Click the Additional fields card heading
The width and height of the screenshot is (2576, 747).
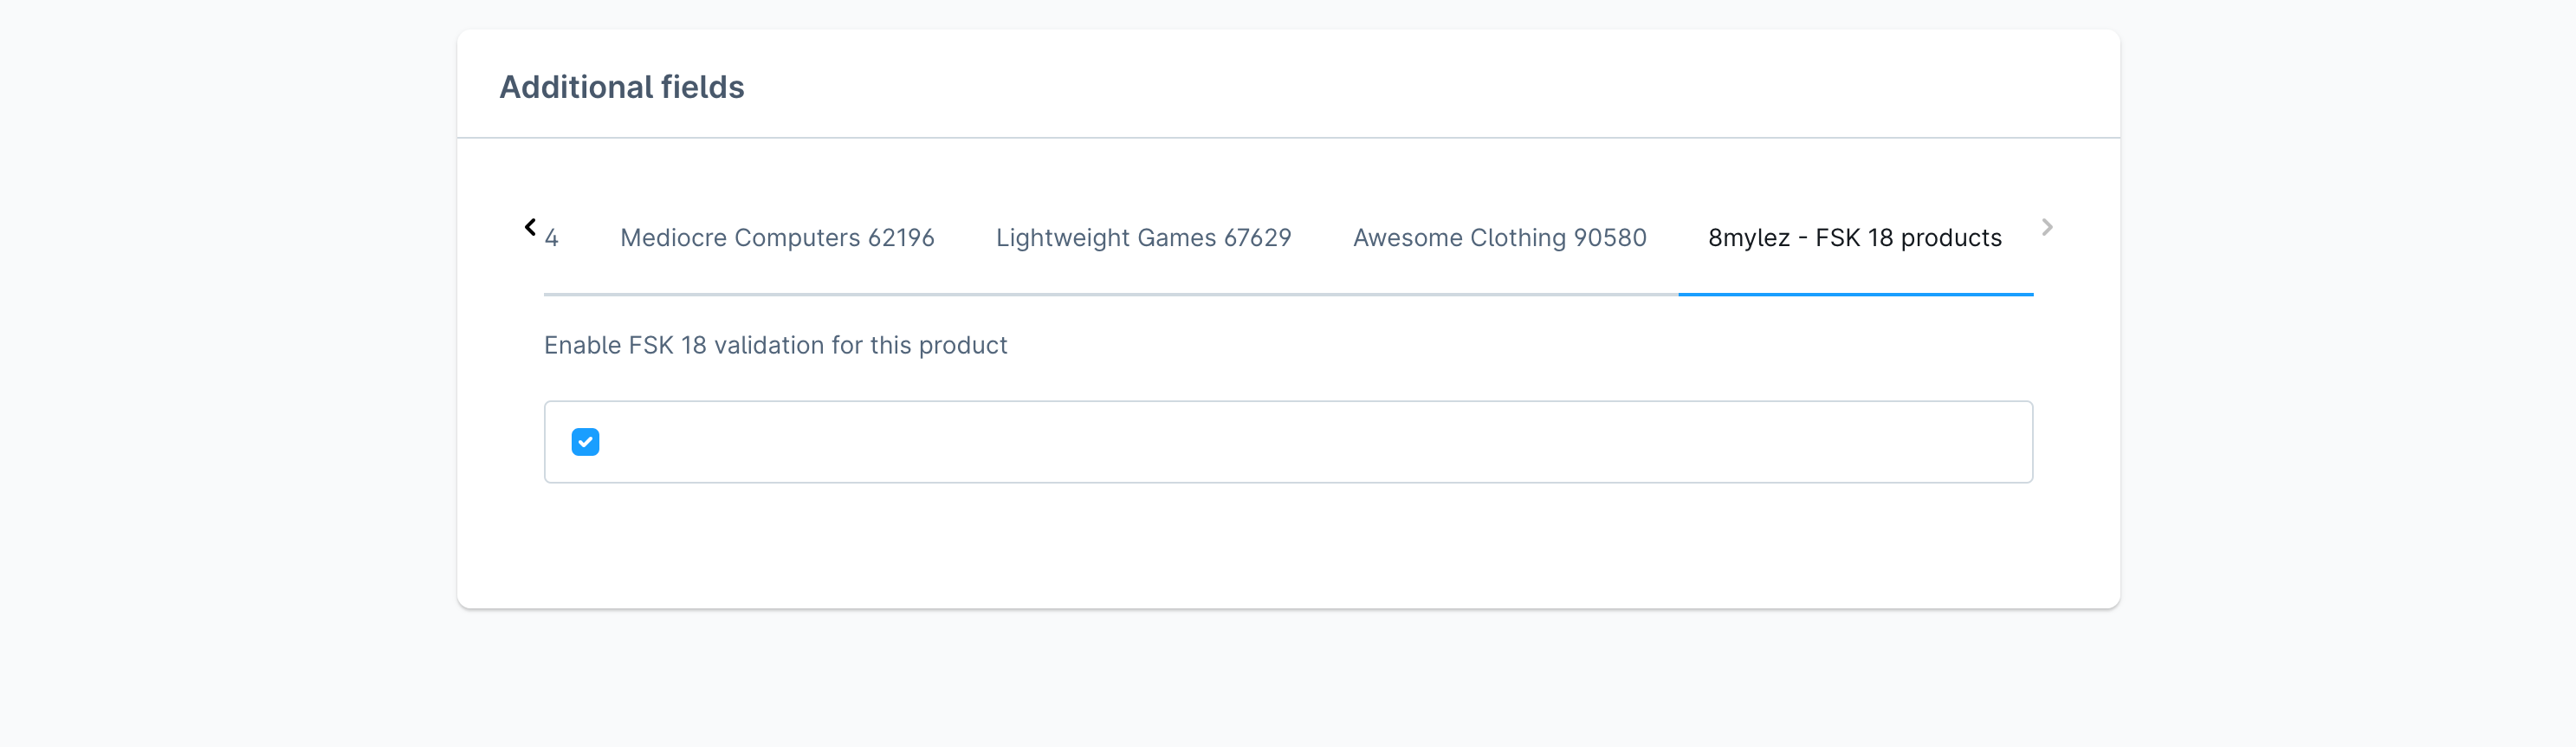point(621,87)
